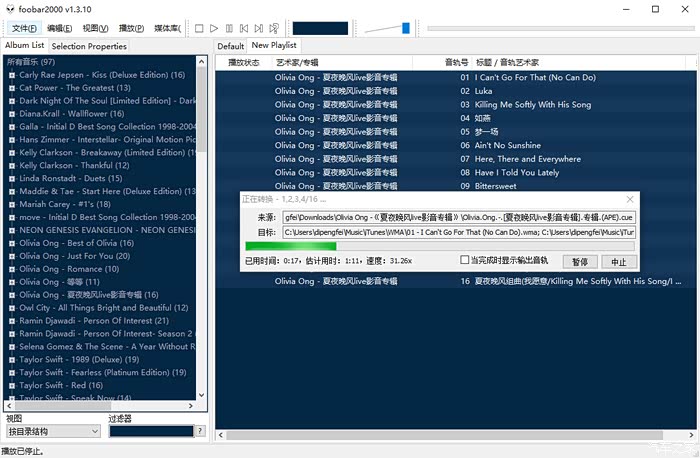Click the filter input field
This screenshot has width=700, height=458.
(150, 431)
